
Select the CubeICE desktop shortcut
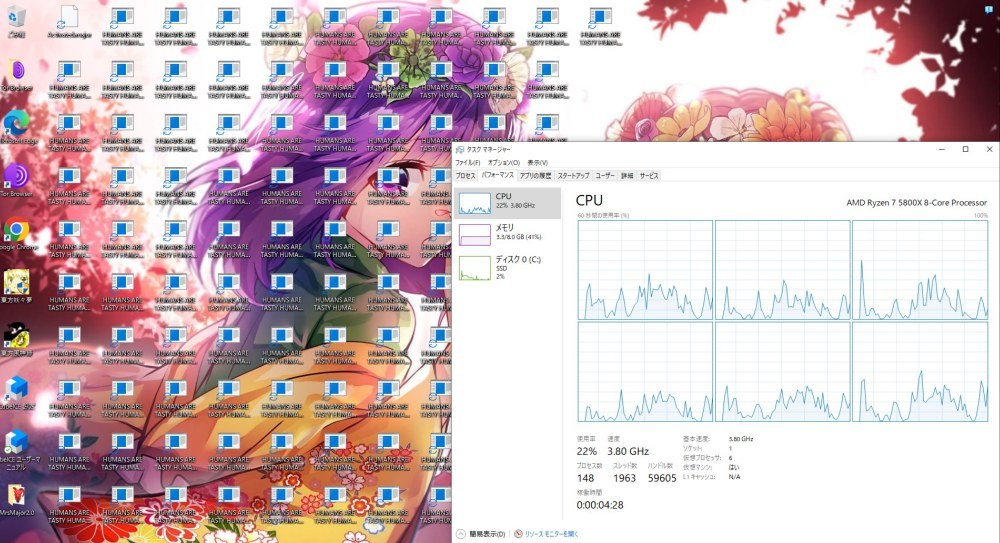click(x=17, y=392)
